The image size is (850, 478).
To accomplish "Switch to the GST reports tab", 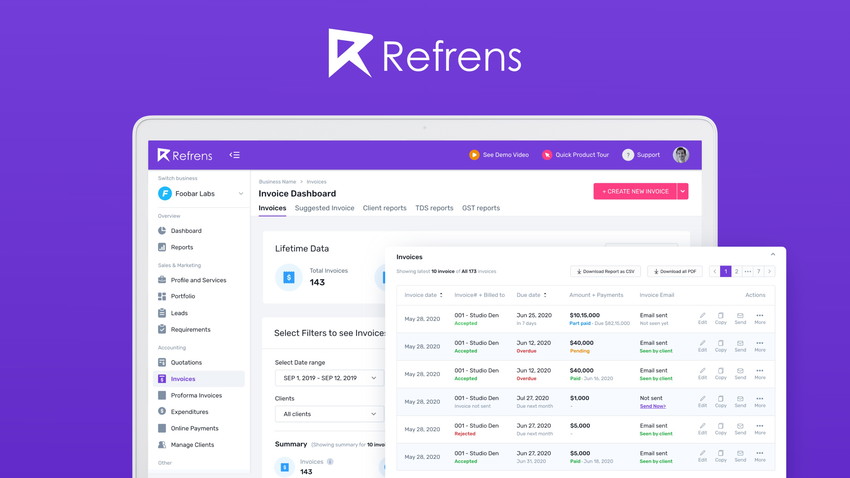I will [481, 208].
